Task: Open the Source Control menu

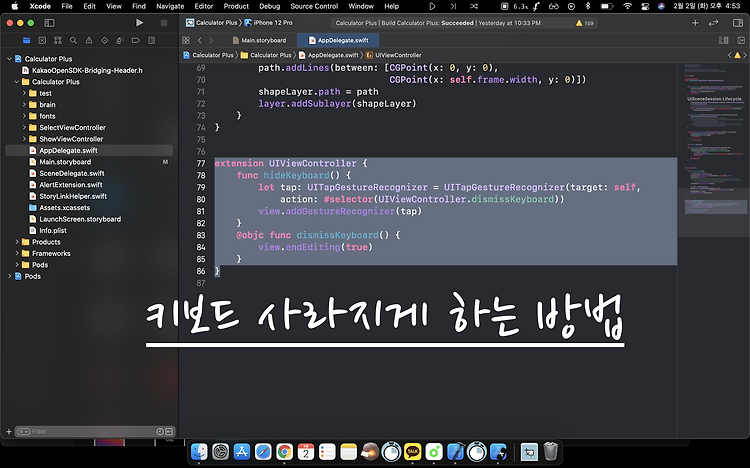Action: [x=314, y=6]
